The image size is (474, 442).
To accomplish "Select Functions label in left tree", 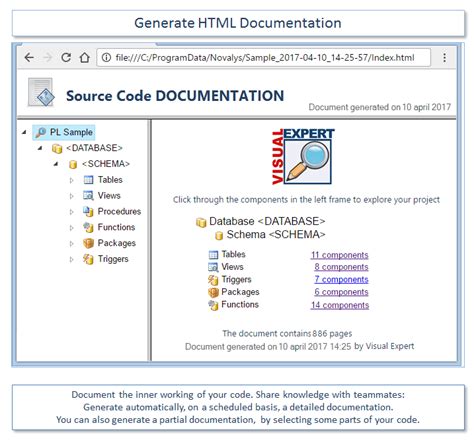I will pos(116,227).
